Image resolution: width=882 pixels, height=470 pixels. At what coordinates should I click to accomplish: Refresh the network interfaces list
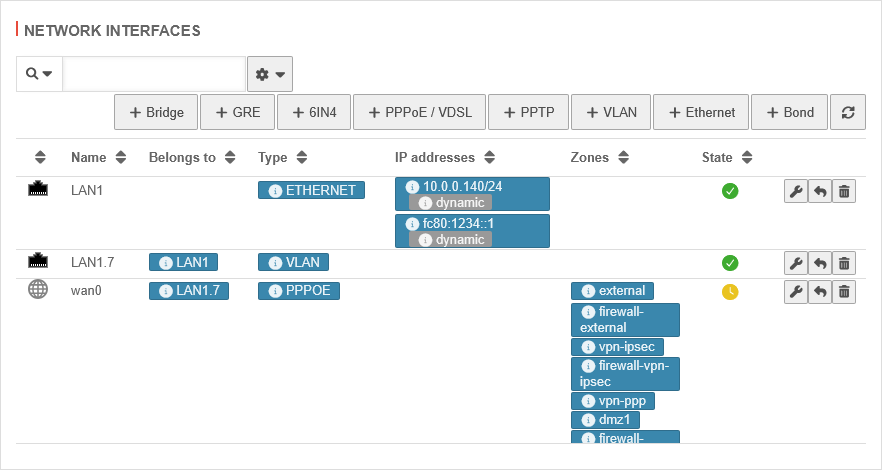tap(848, 112)
